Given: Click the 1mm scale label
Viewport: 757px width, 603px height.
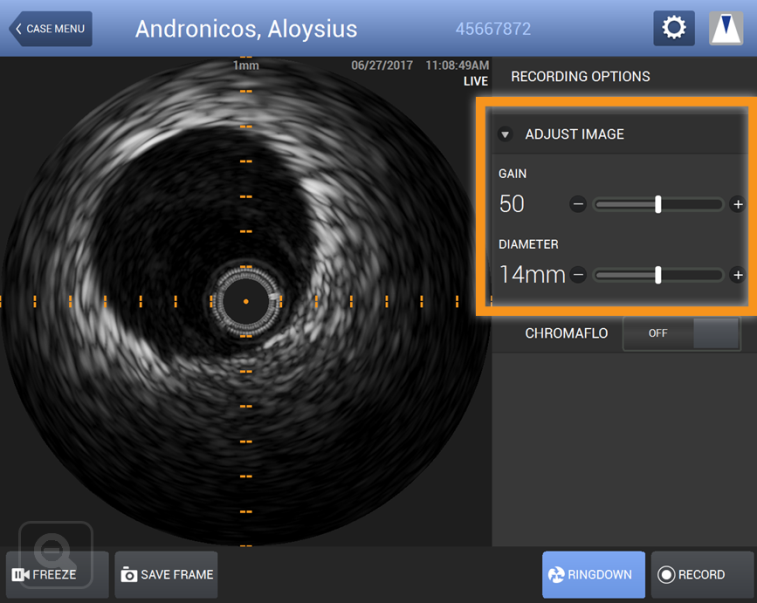Looking at the screenshot, I should point(246,65).
